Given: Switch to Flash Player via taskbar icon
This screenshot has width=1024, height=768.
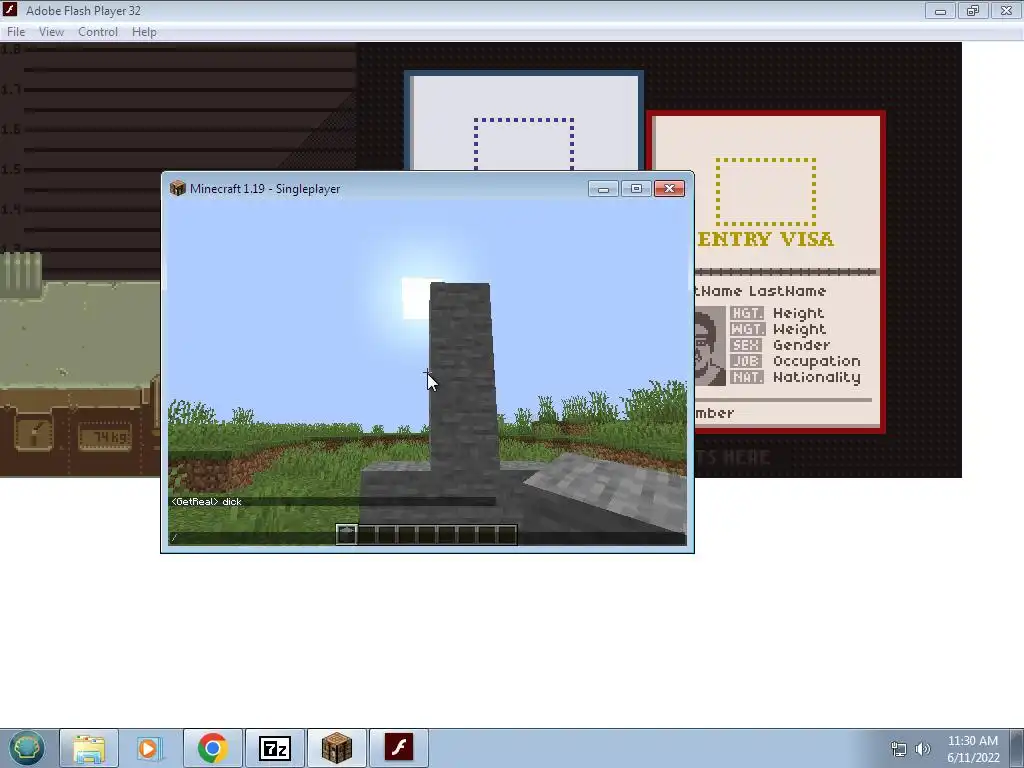Looking at the screenshot, I should click(x=398, y=748).
